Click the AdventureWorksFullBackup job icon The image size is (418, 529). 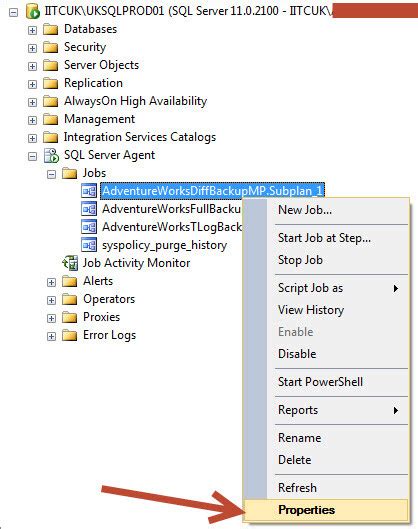(x=89, y=209)
